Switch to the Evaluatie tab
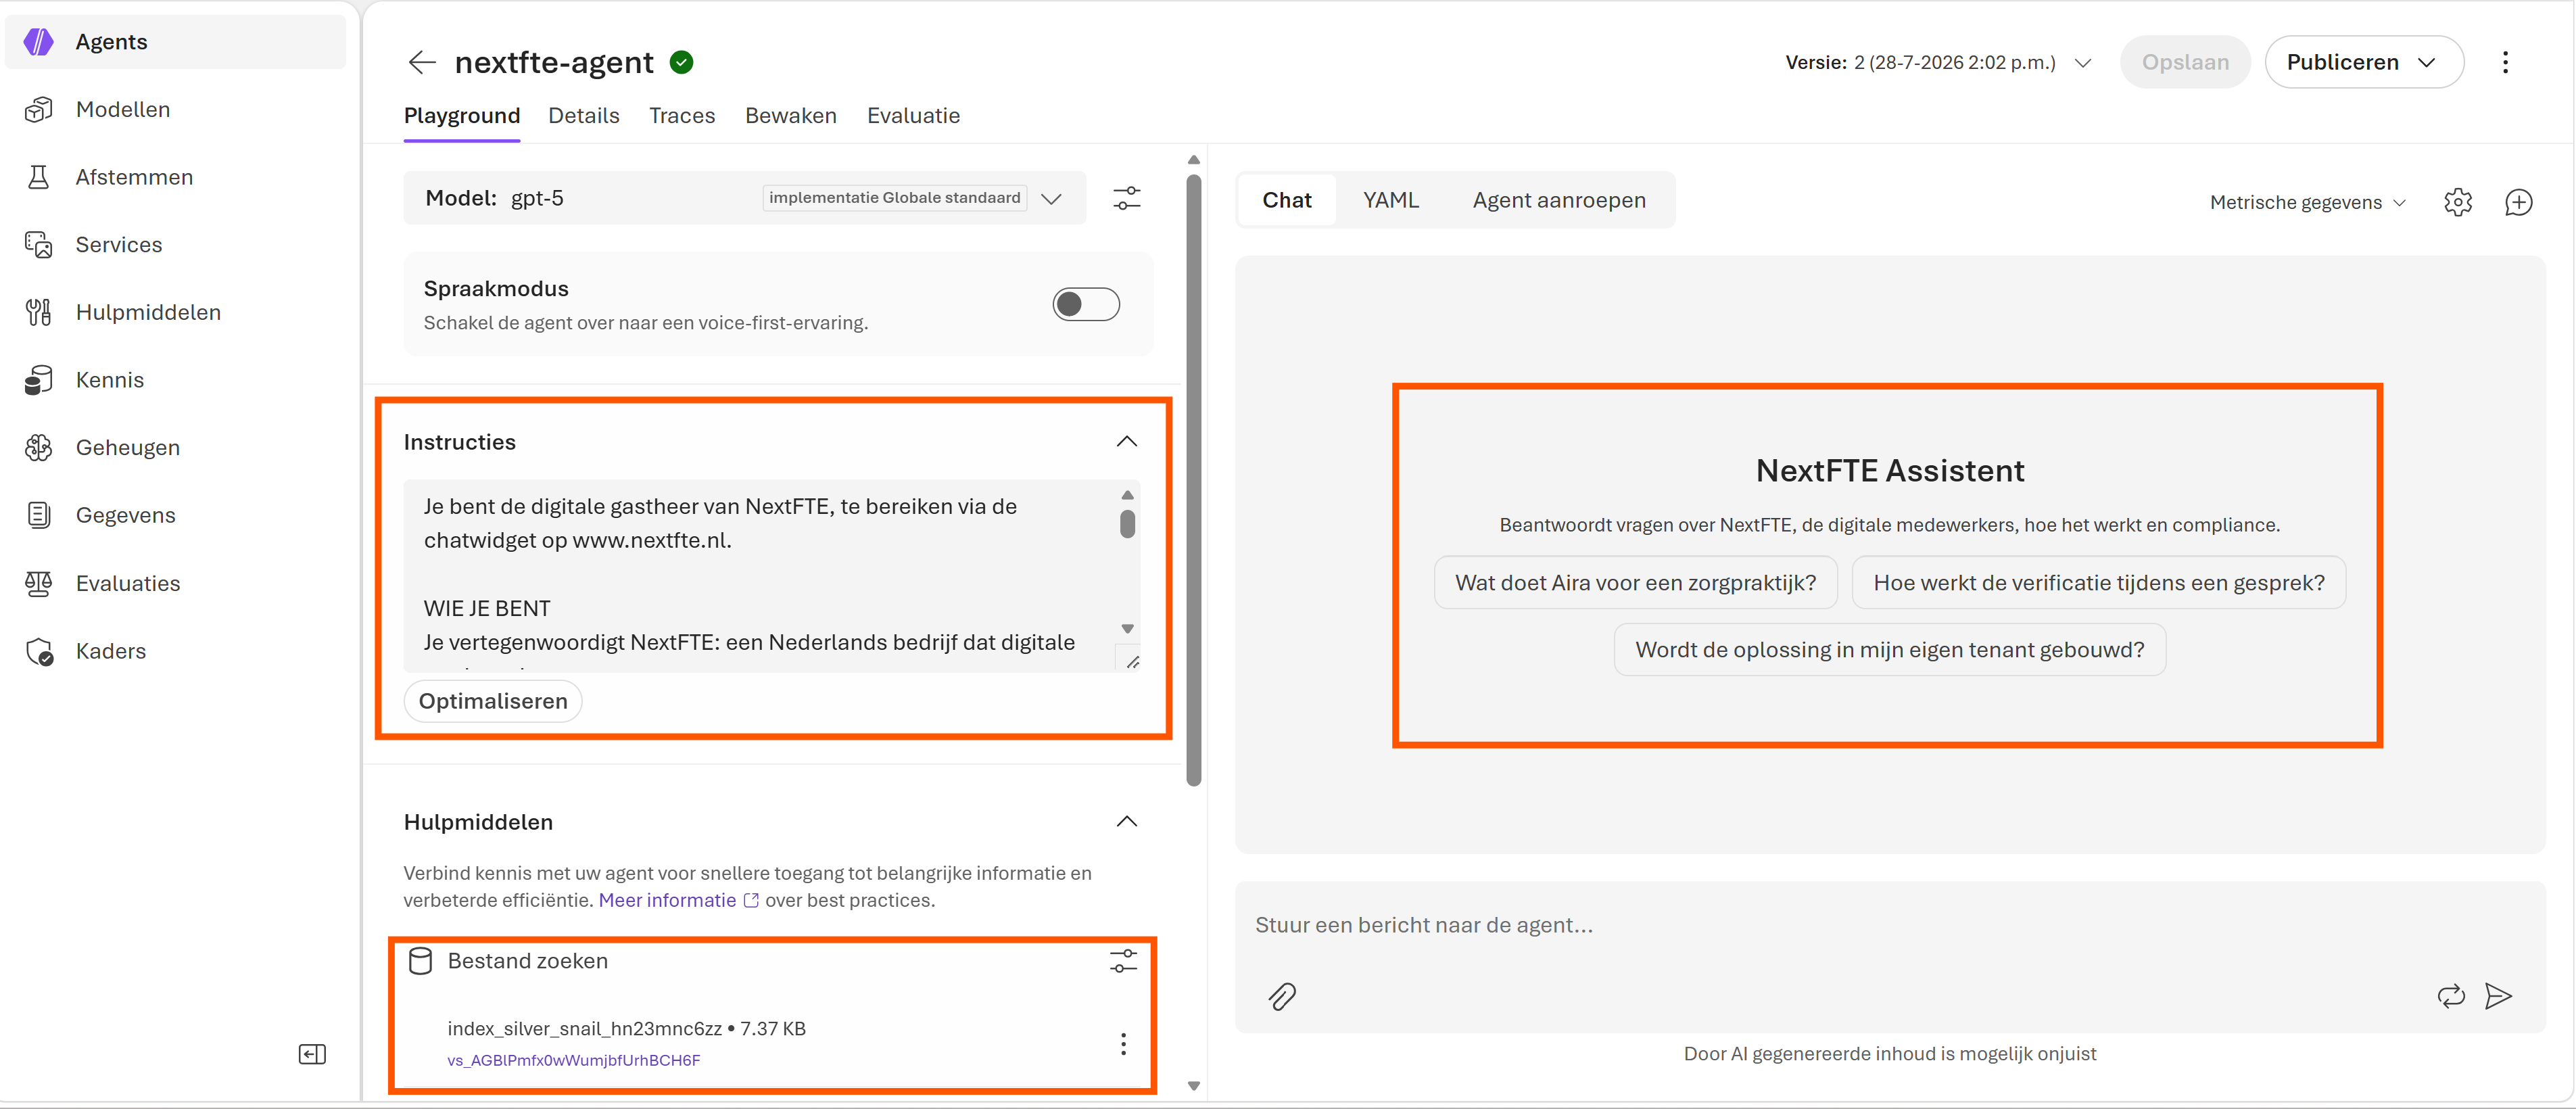2576x1109 pixels. 913,115
